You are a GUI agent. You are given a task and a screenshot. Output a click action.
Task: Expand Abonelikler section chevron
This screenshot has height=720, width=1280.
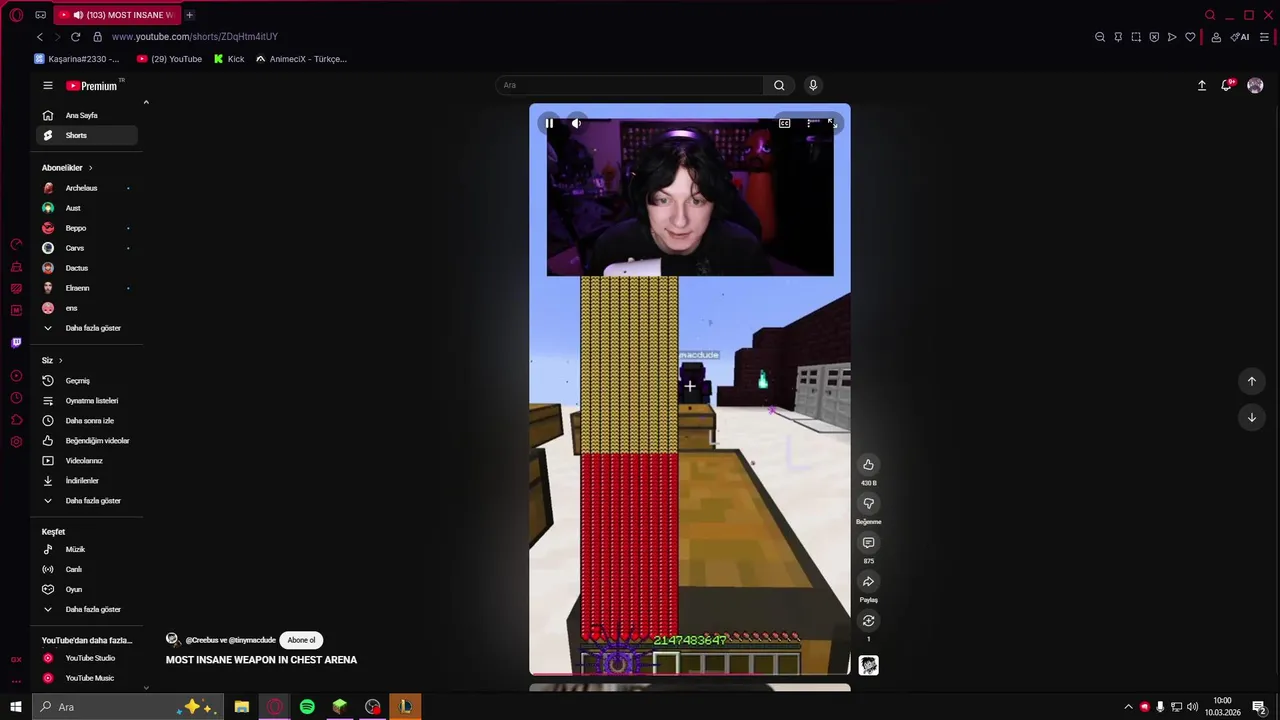(x=90, y=168)
